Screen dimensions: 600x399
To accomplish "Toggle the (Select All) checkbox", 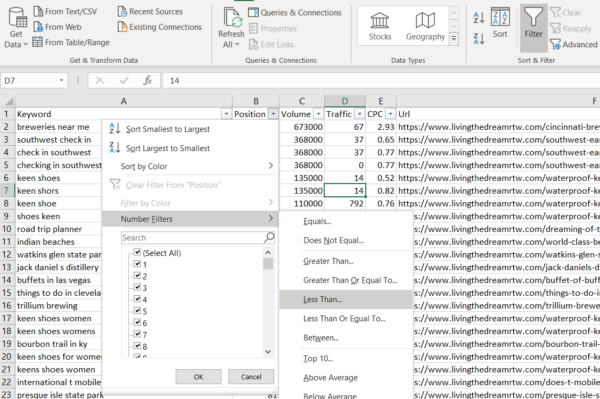I will pyautogui.click(x=137, y=252).
